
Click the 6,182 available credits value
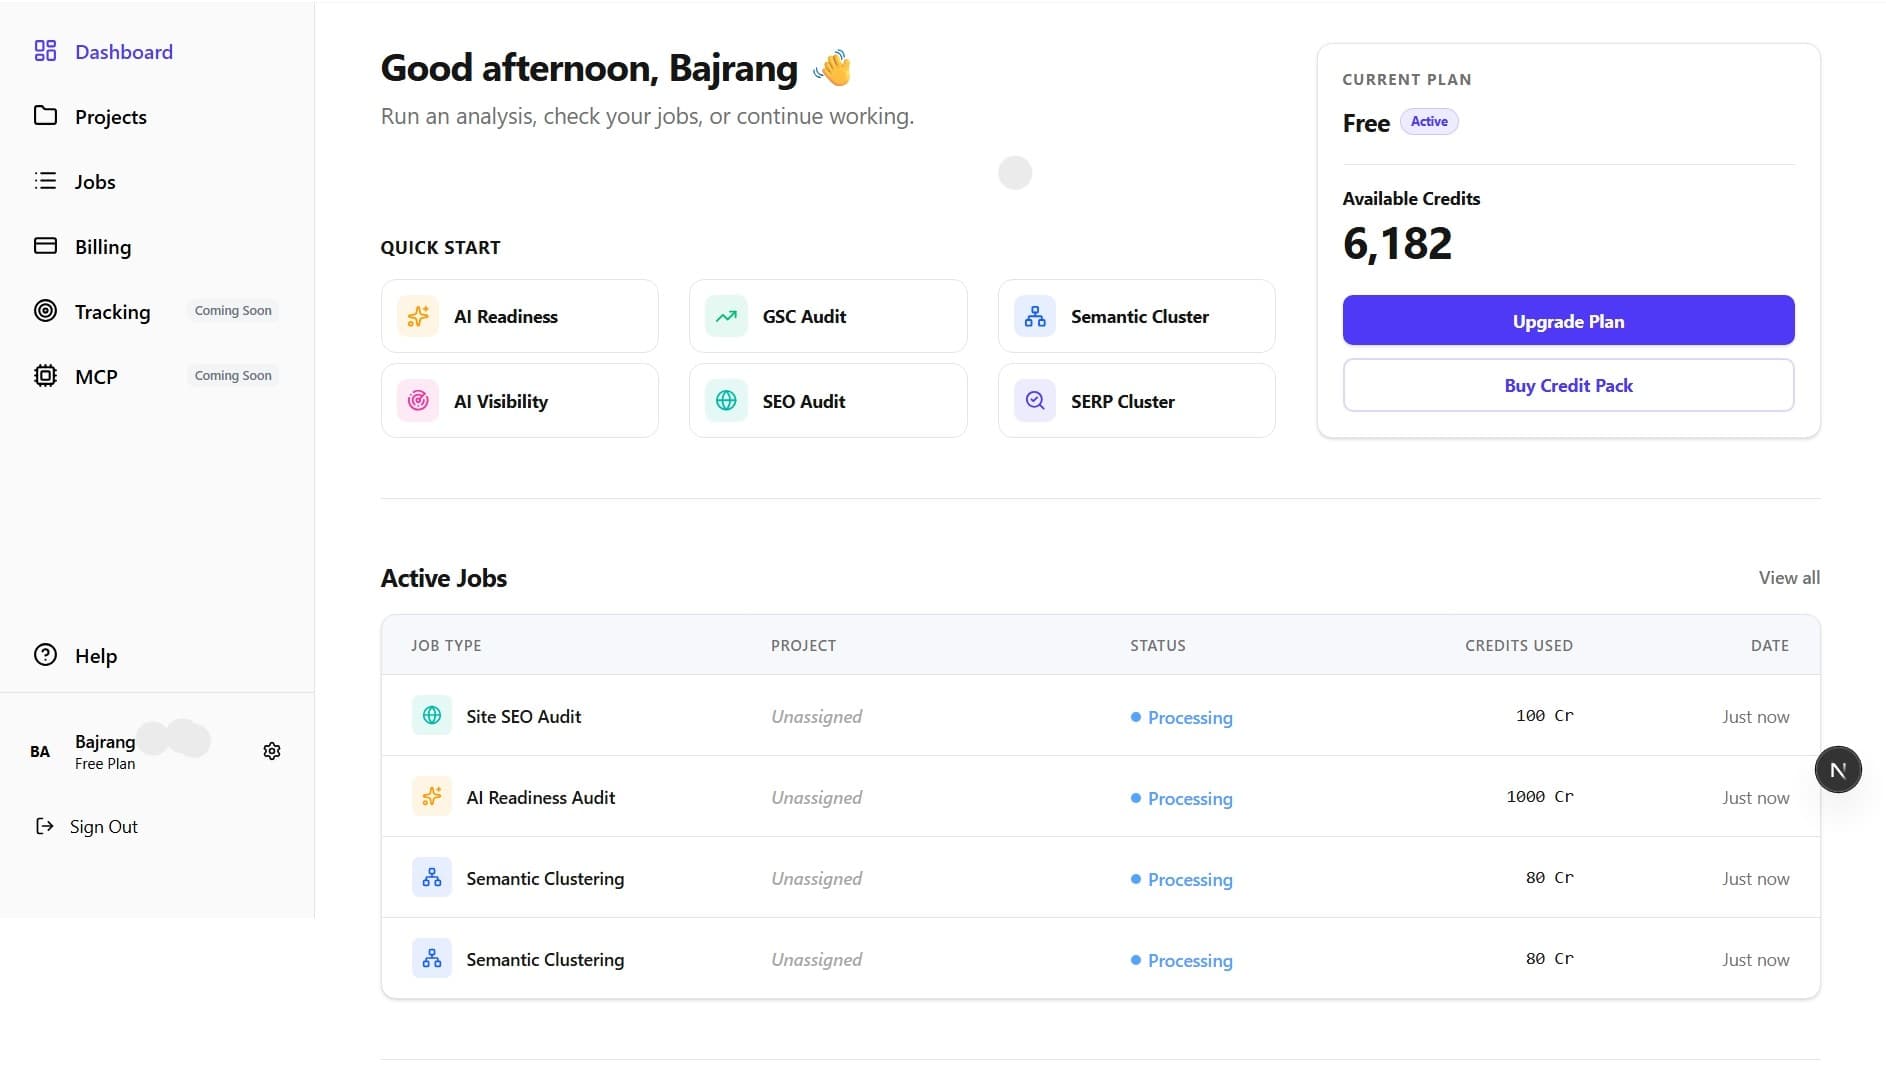pyautogui.click(x=1397, y=244)
